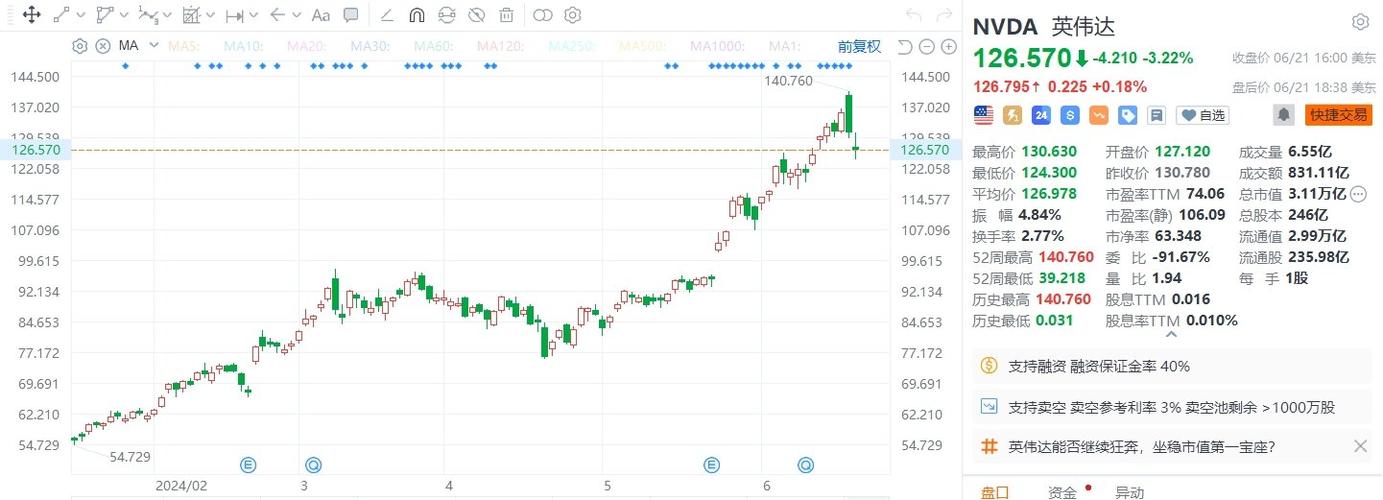Zoom in the chart with plus button

947,46
